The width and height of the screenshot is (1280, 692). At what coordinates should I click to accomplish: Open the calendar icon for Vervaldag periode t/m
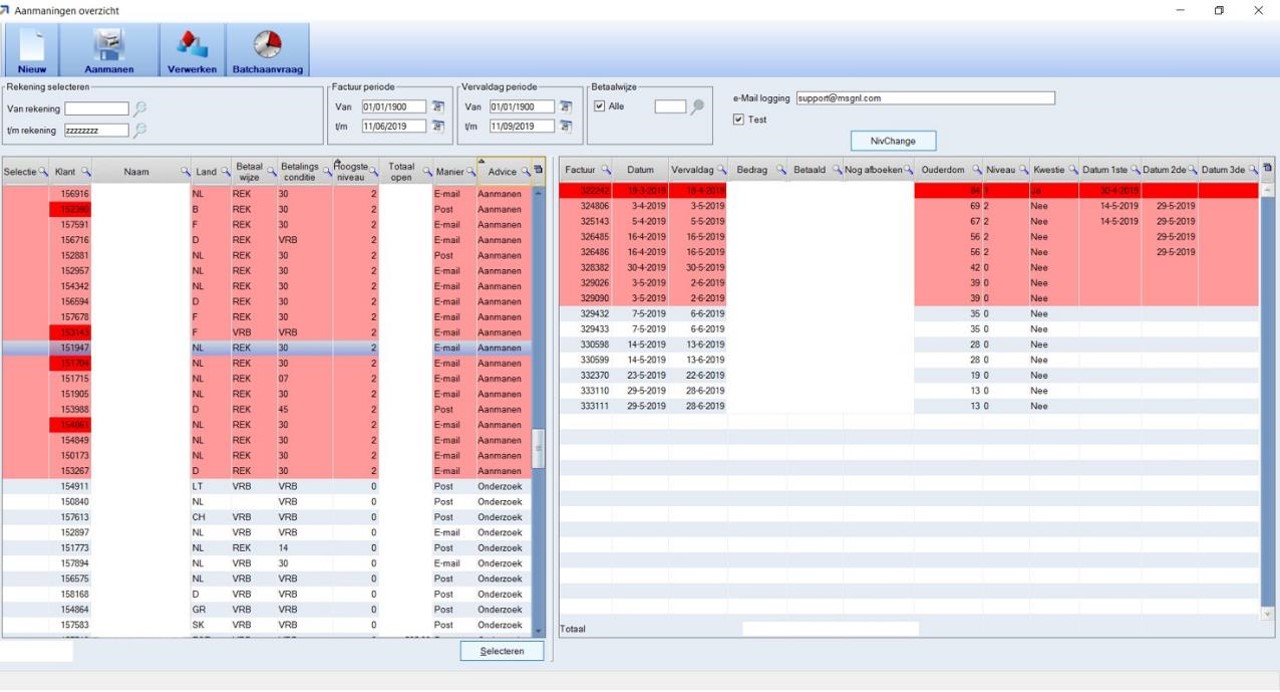566,126
